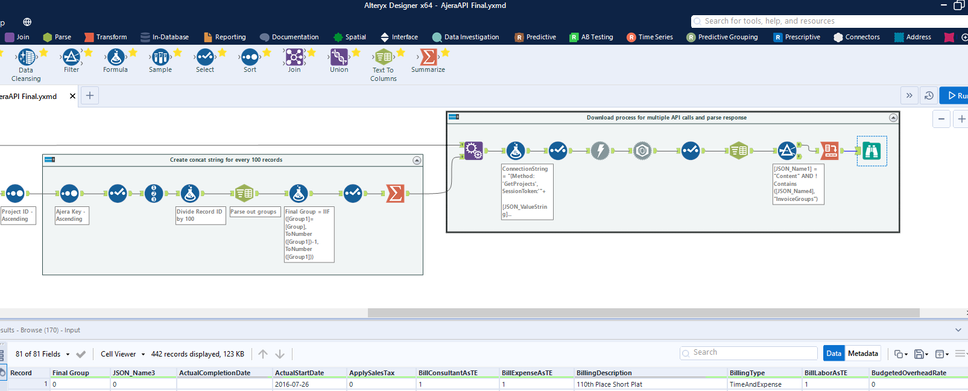Open the save results dropdown
968x391 pixels.
[920, 354]
